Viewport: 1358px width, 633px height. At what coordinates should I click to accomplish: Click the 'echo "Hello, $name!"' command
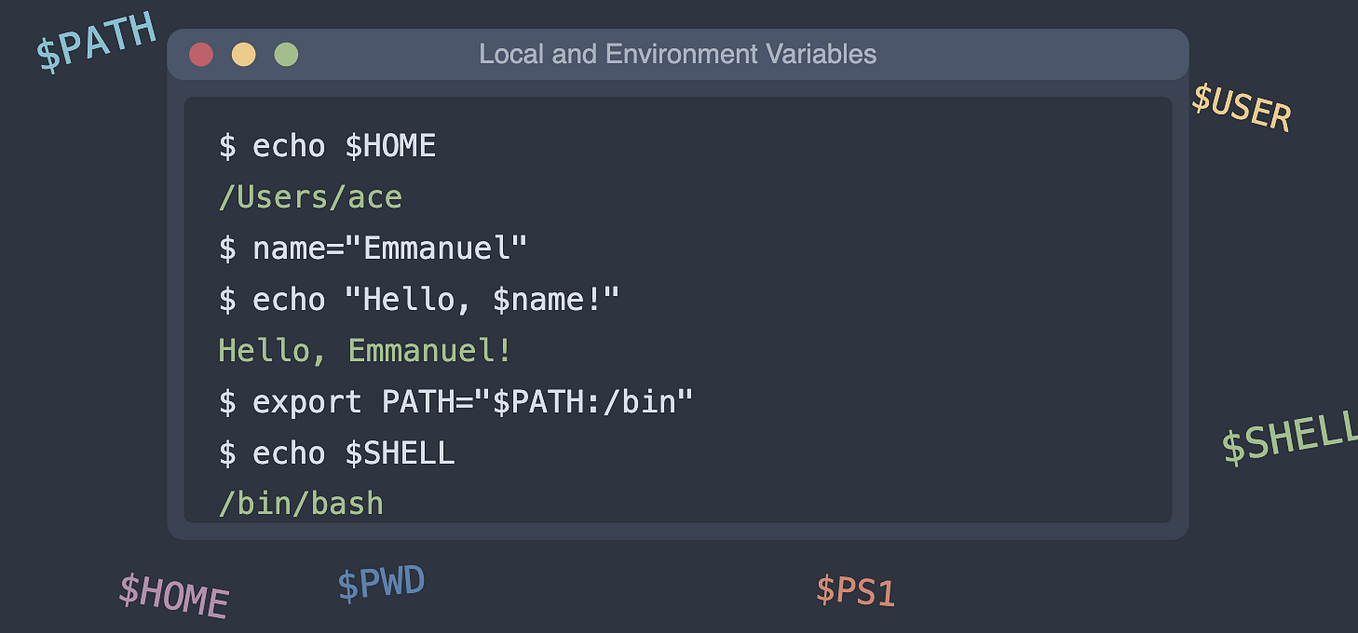click(x=420, y=299)
